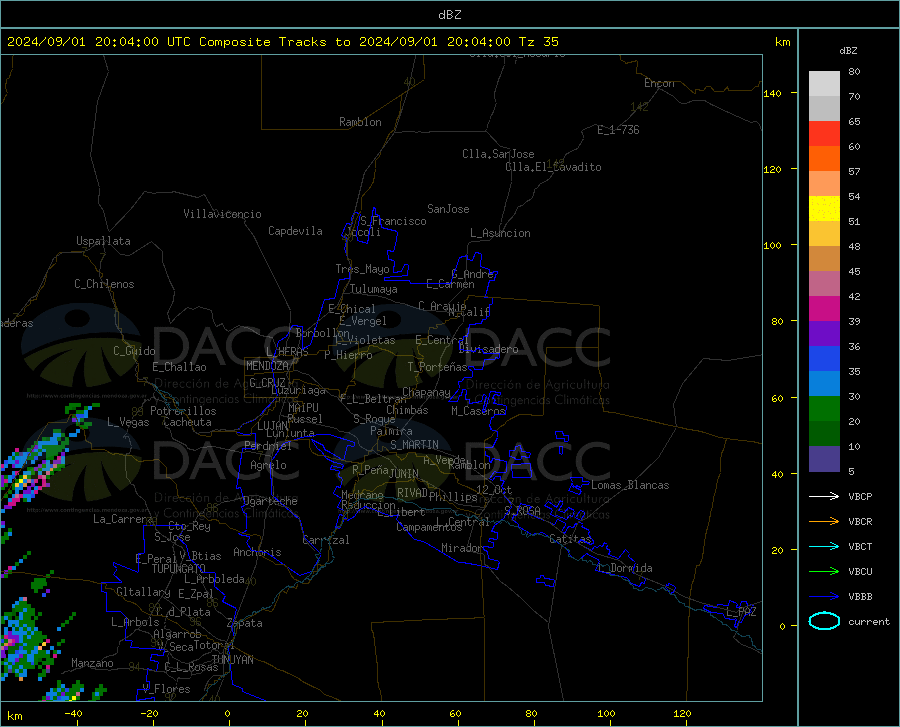This screenshot has width=900, height=727.
Task: Click the dBZ title at top
Action: pos(449,15)
